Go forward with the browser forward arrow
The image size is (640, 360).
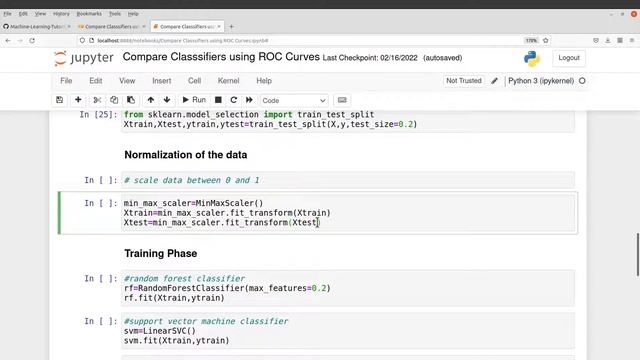pyautogui.click(x=20, y=40)
